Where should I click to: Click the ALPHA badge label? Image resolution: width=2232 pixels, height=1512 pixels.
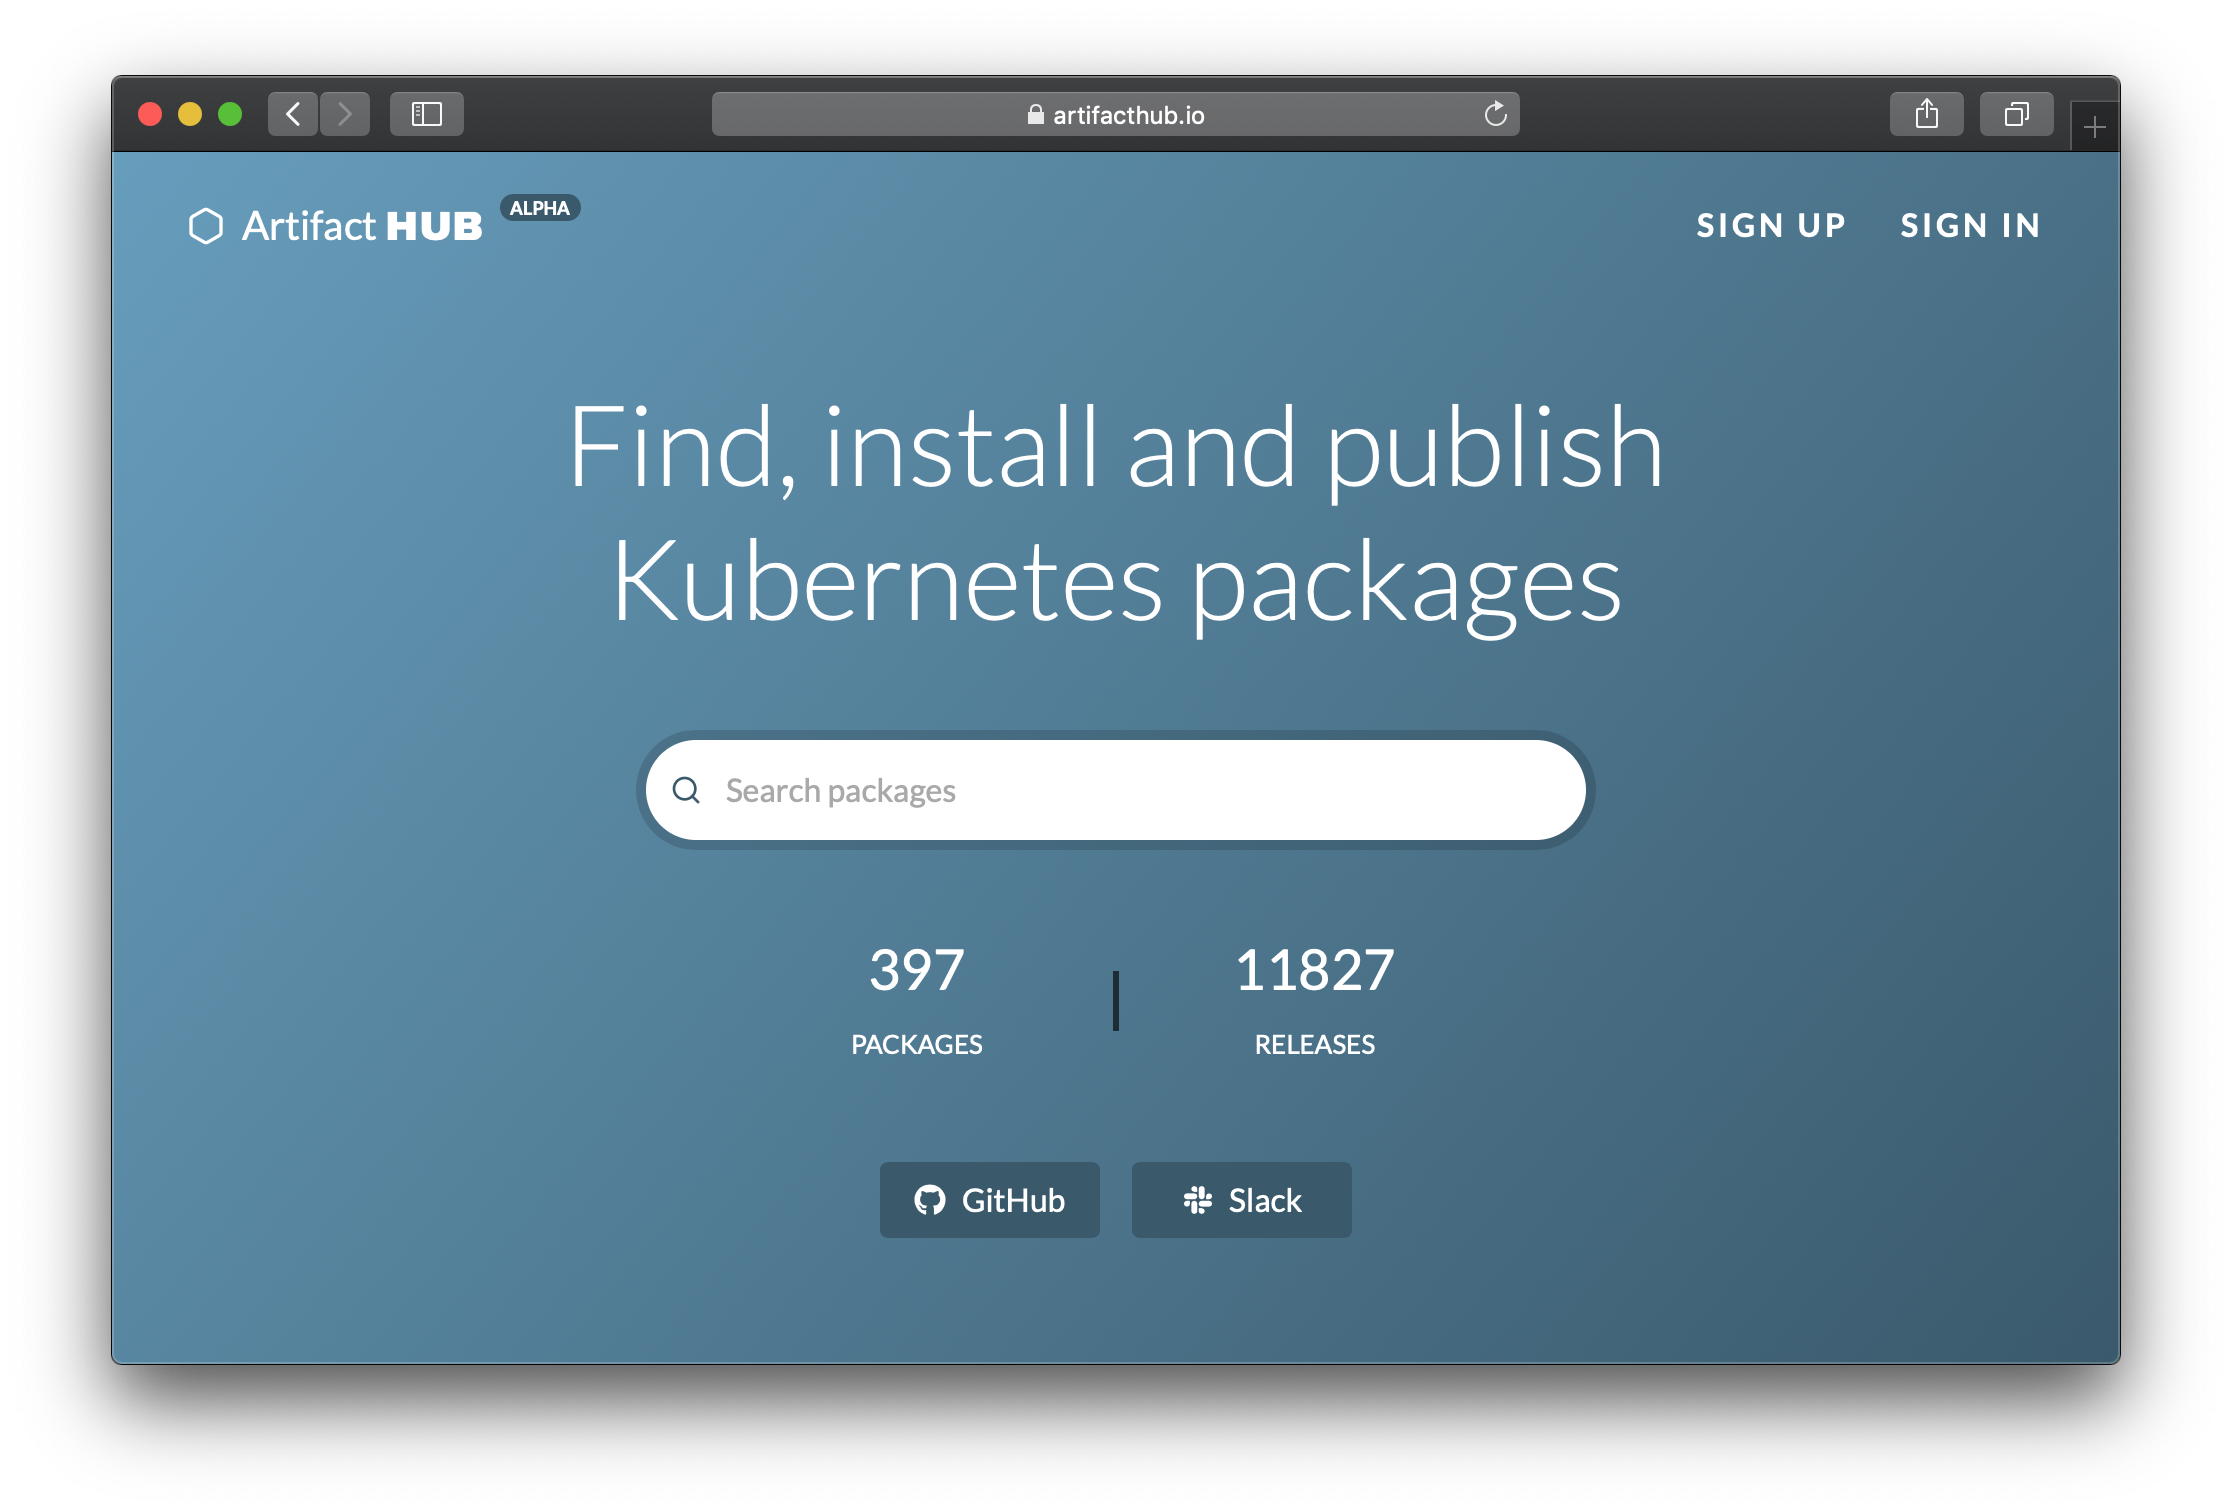pos(536,209)
